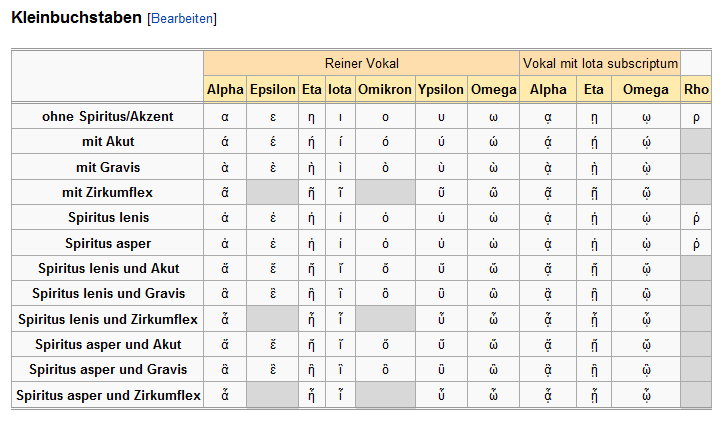This screenshot has width=727, height=422.
Task: Click the Spiritus lenis und Zirkumflex label
Action: pos(107,319)
